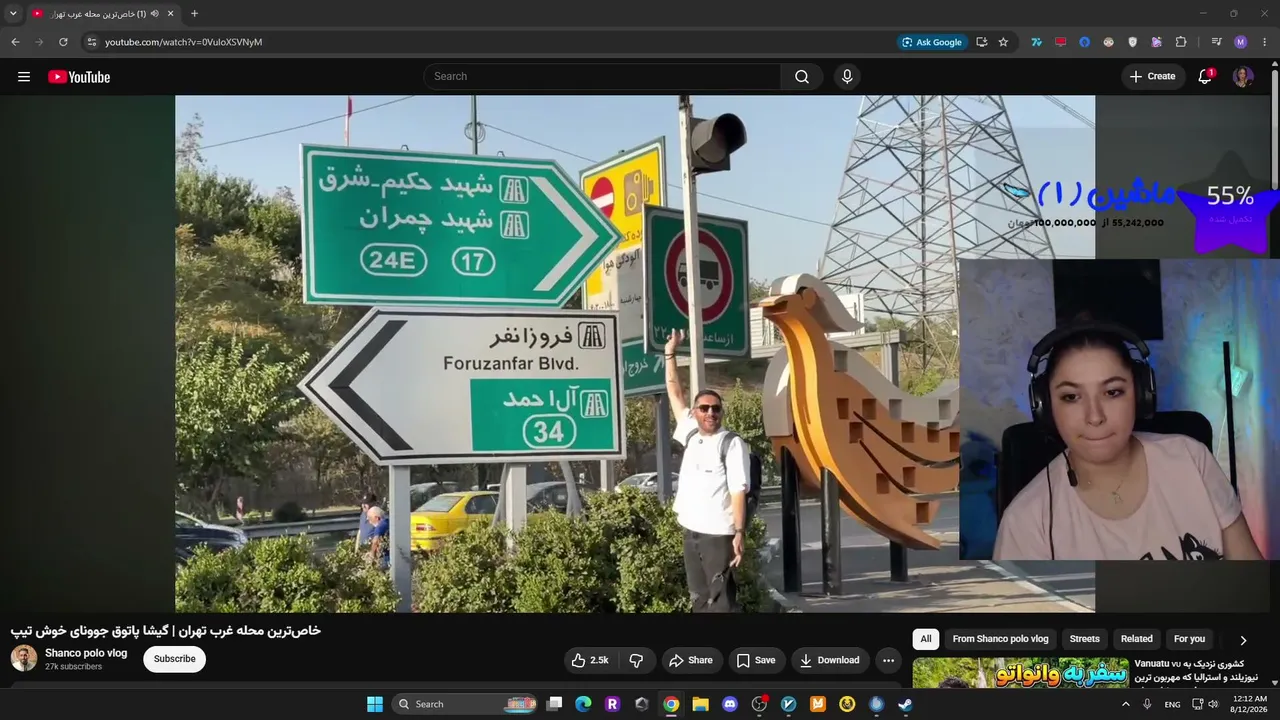
Task: Open the Shanco polo vlog channel avatar
Action: [24, 658]
